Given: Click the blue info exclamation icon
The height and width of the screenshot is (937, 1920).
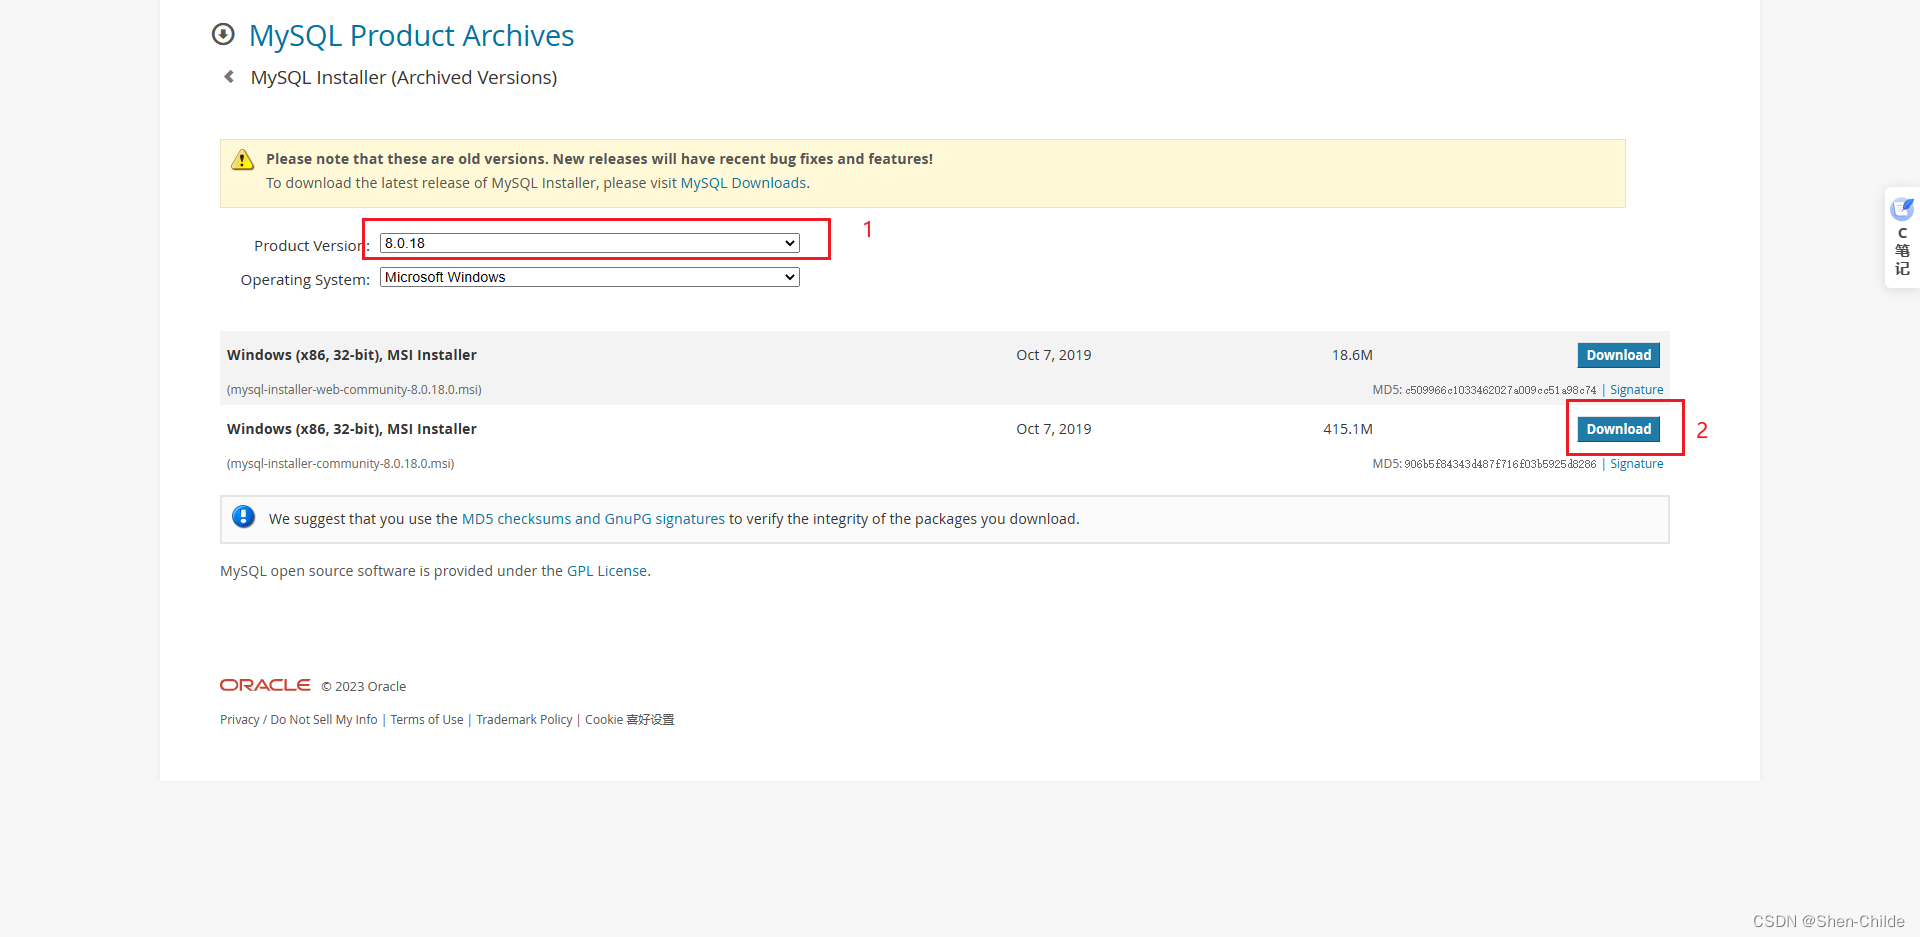Looking at the screenshot, I should [x=243, y=517].
